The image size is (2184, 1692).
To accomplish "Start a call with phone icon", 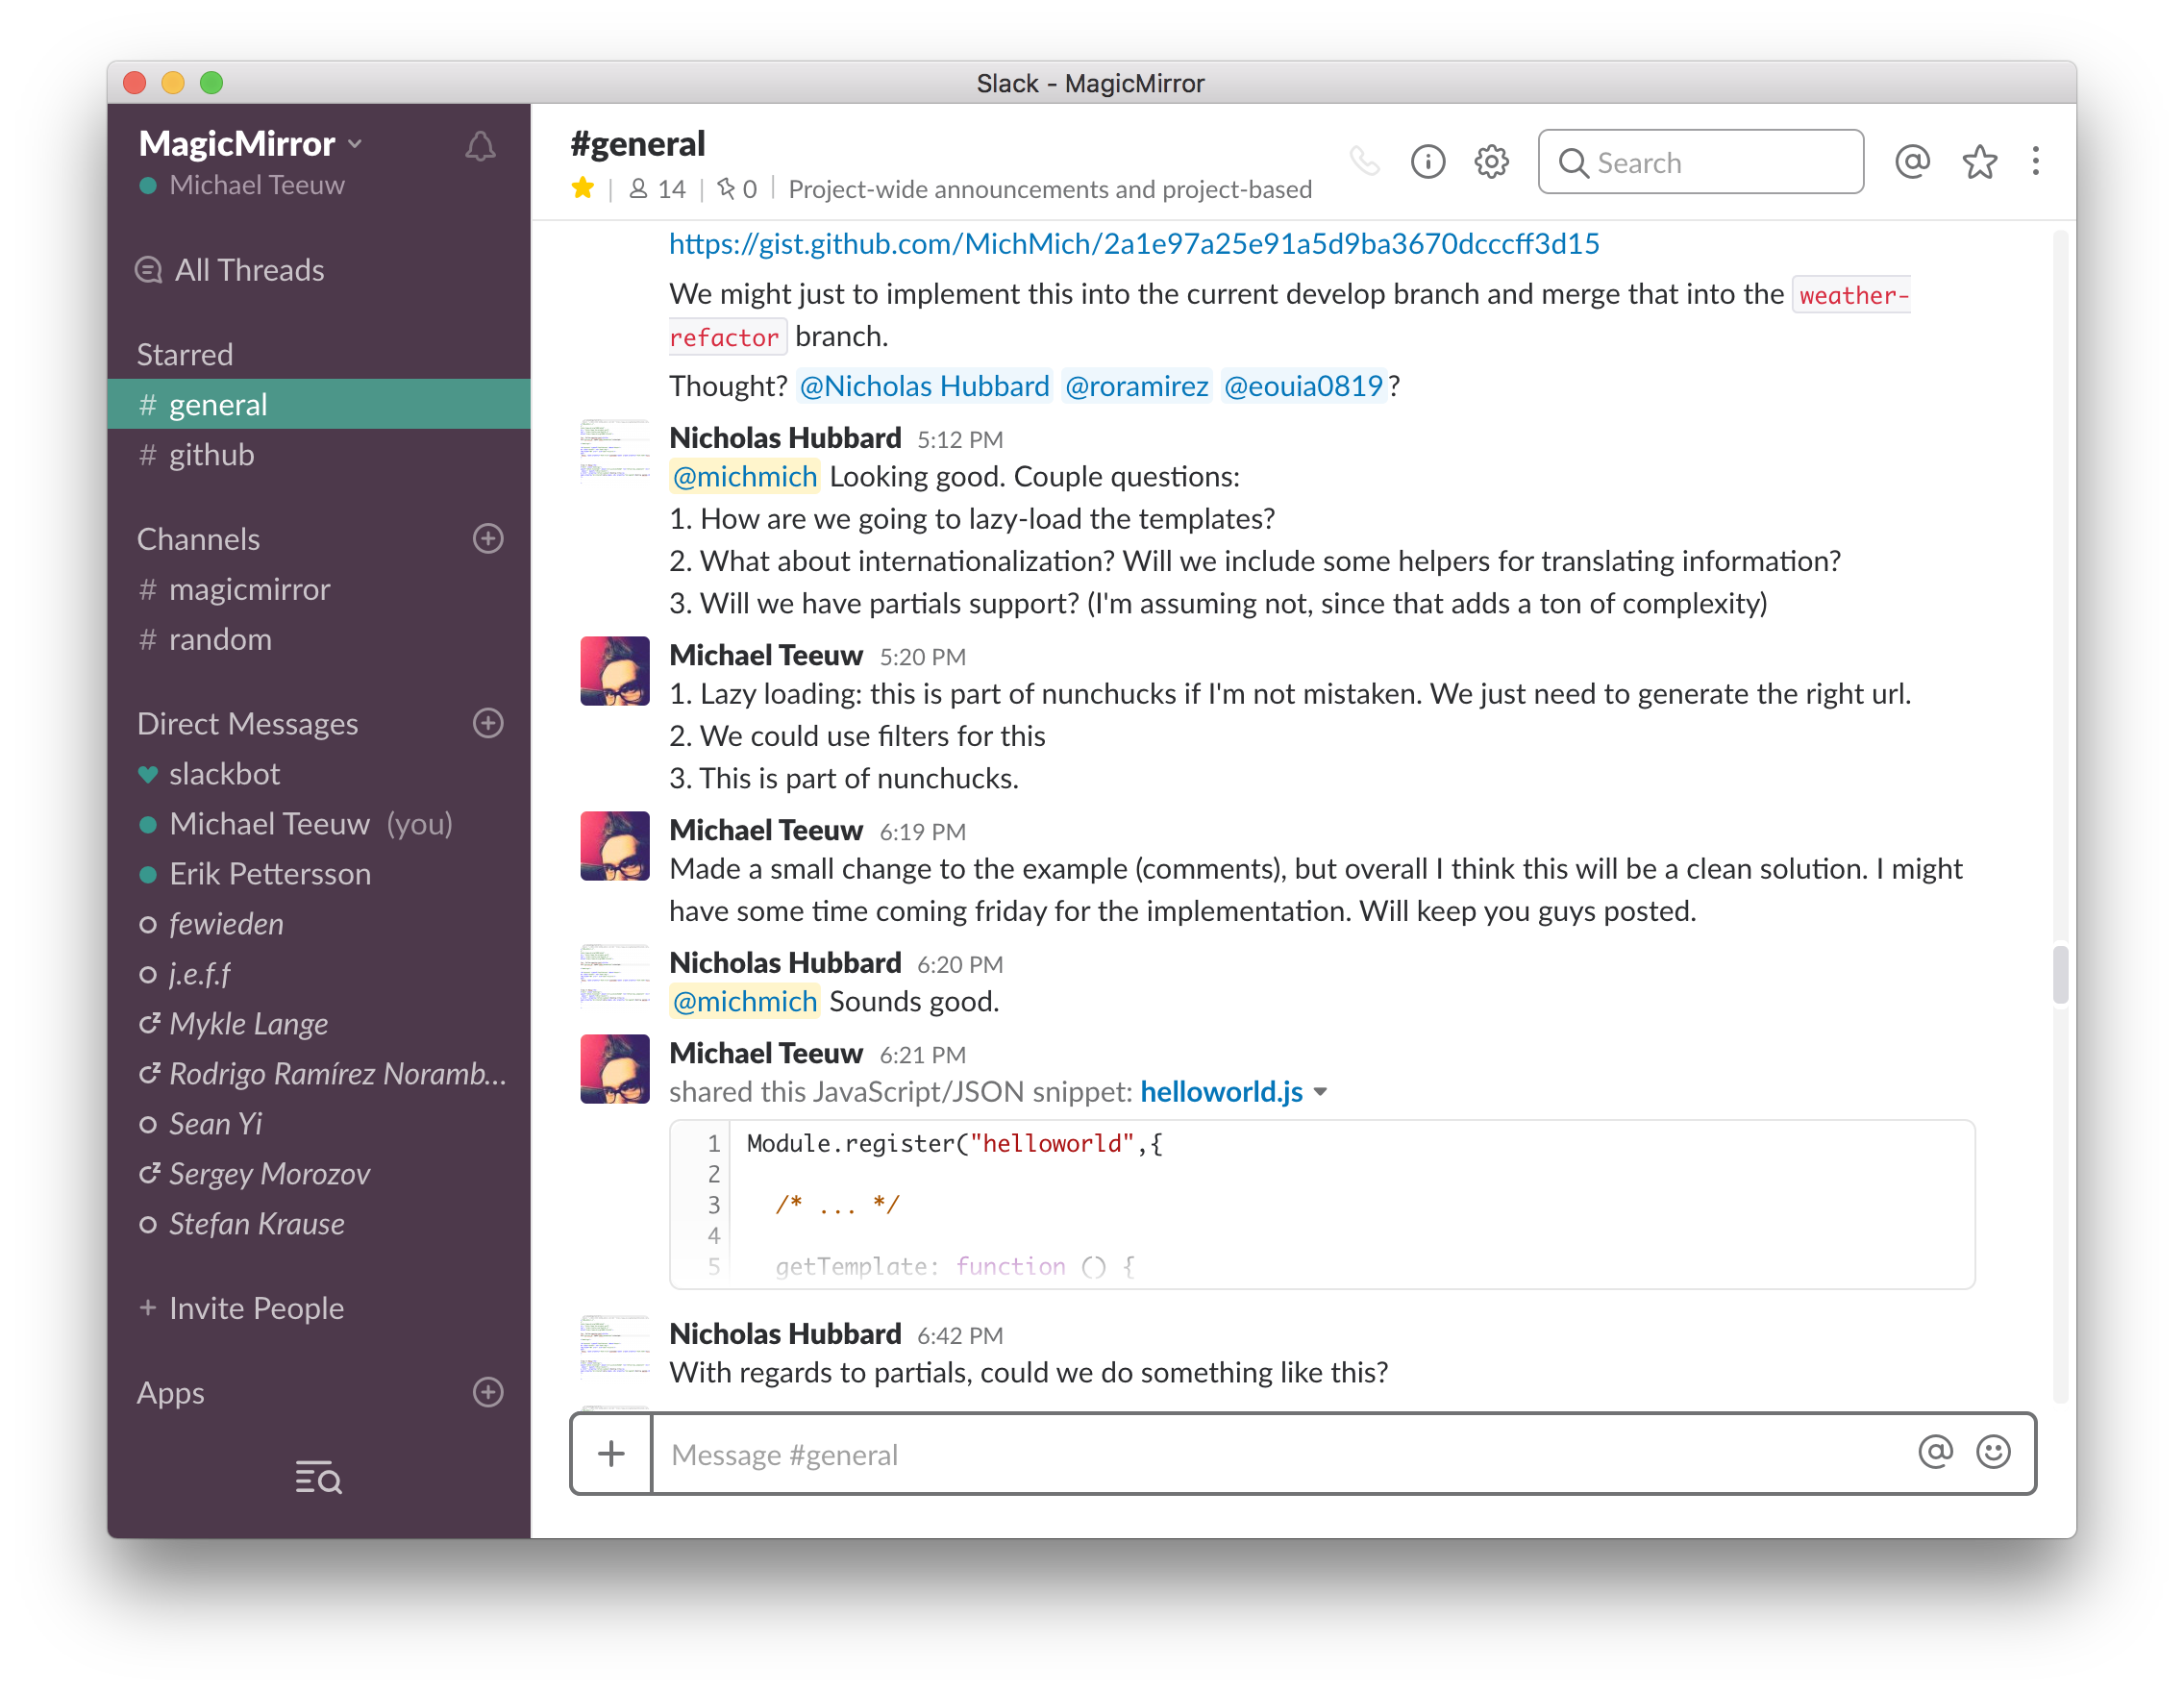I will pos(1364,162).
